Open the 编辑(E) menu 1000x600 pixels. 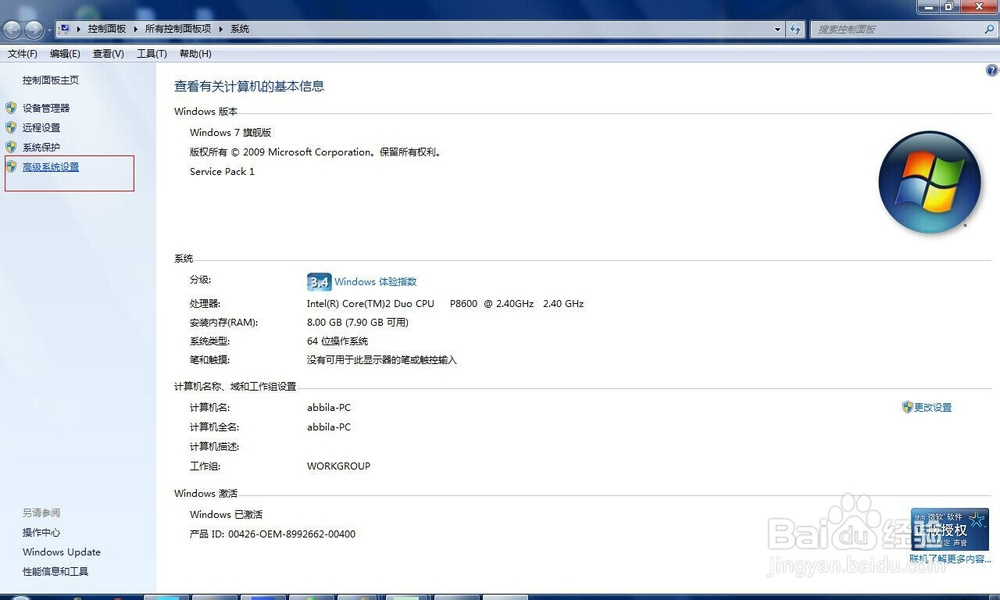pos(65,54)
